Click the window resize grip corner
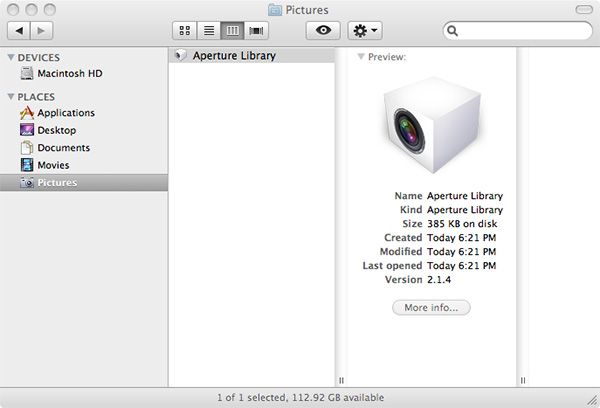The width and height of the screenshot is (600, 408). (593, 401)
